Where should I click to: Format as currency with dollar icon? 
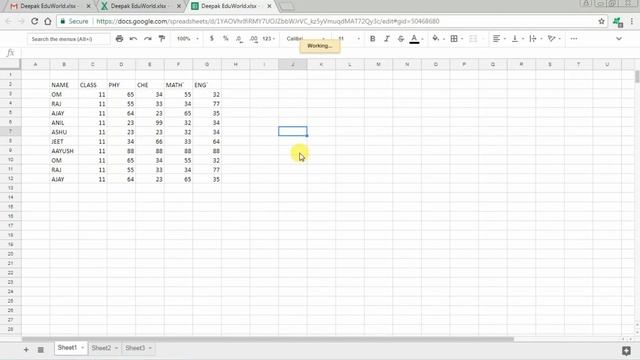(x=211, y=38)
